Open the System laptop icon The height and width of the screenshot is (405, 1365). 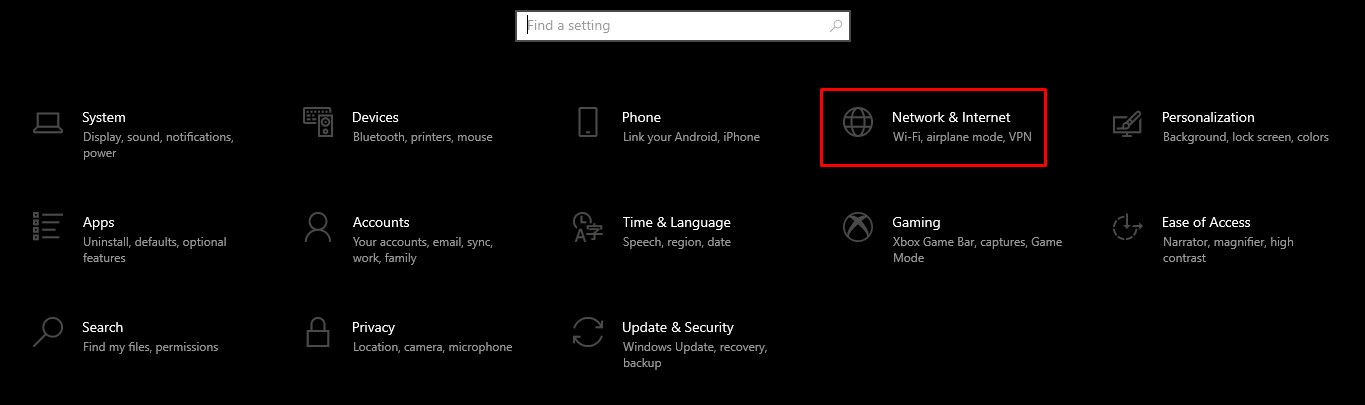click(x=47, y=123)
